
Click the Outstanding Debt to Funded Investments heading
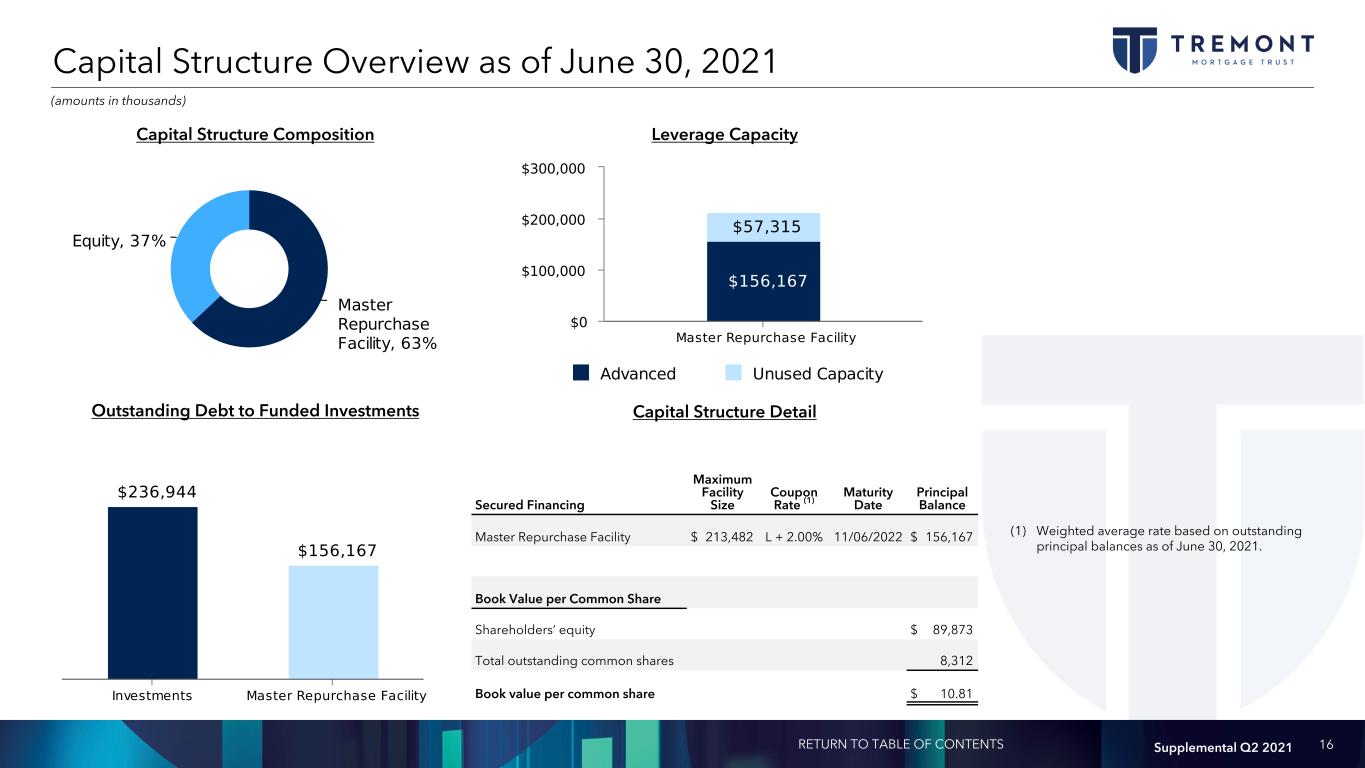pos(254,411)
